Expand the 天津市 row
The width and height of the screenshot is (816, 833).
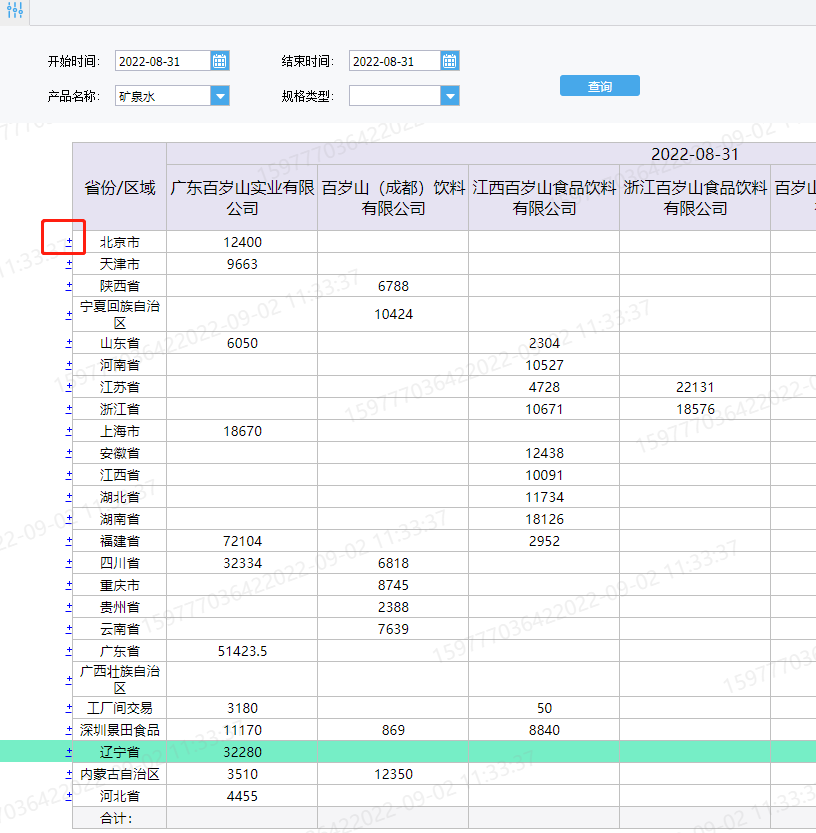point(69,264)
